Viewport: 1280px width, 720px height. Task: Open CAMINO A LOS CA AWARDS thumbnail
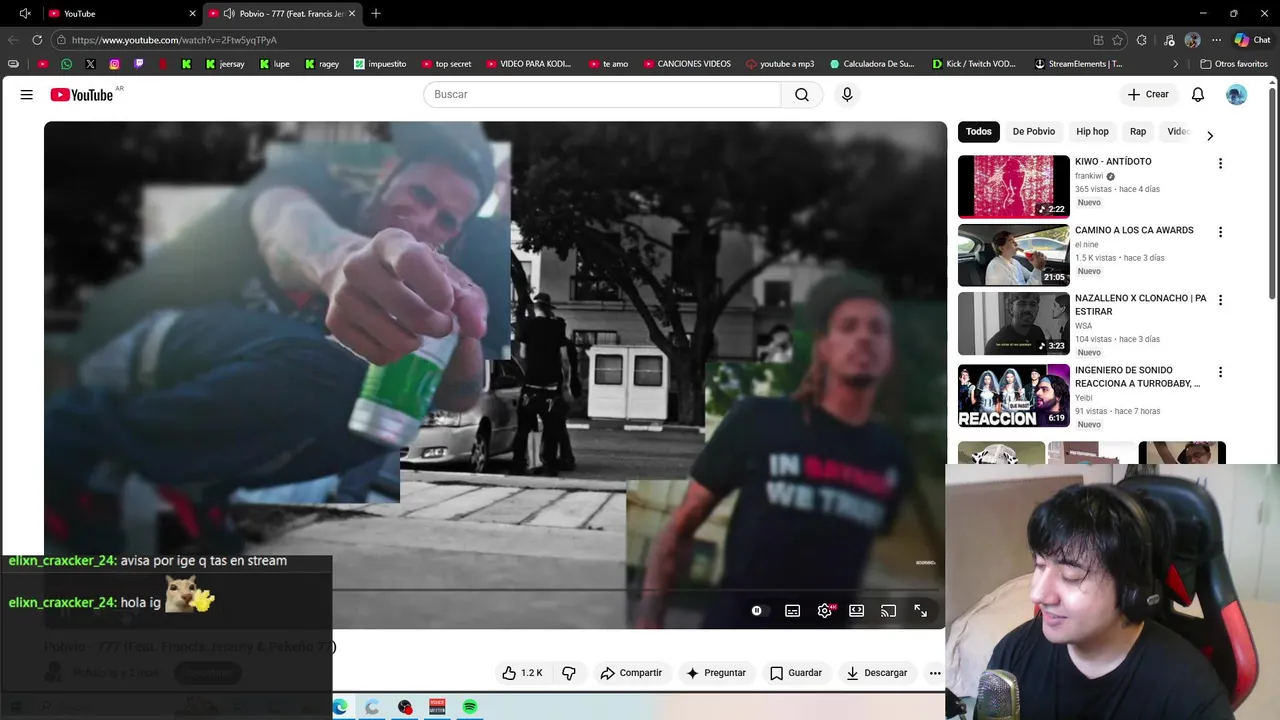1013,255
